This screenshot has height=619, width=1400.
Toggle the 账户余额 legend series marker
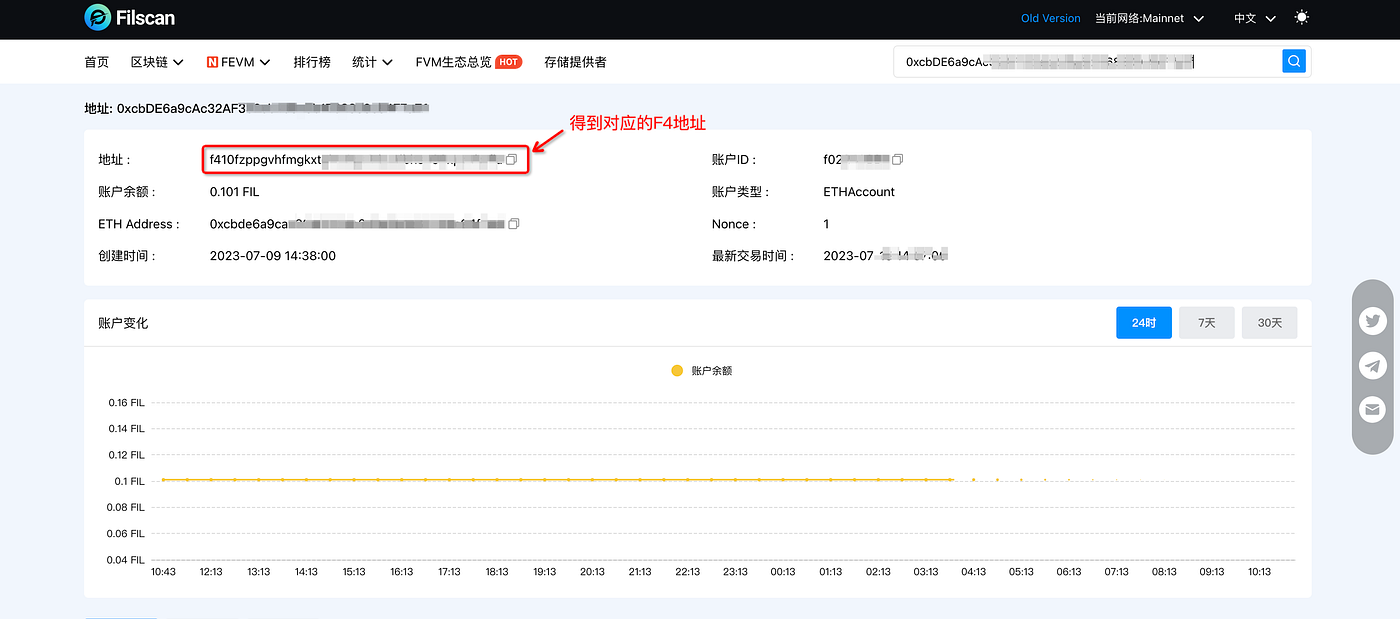pos(677,371)
